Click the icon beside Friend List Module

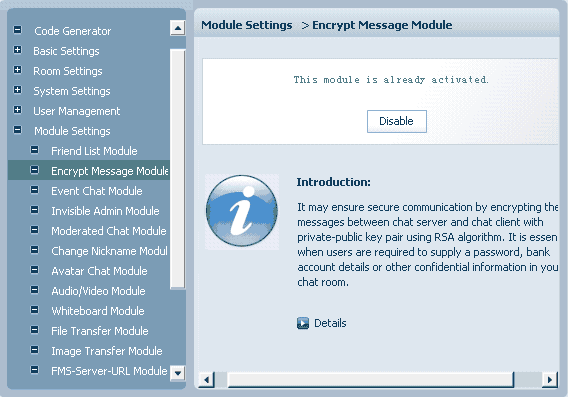click(x=34, y=150)
